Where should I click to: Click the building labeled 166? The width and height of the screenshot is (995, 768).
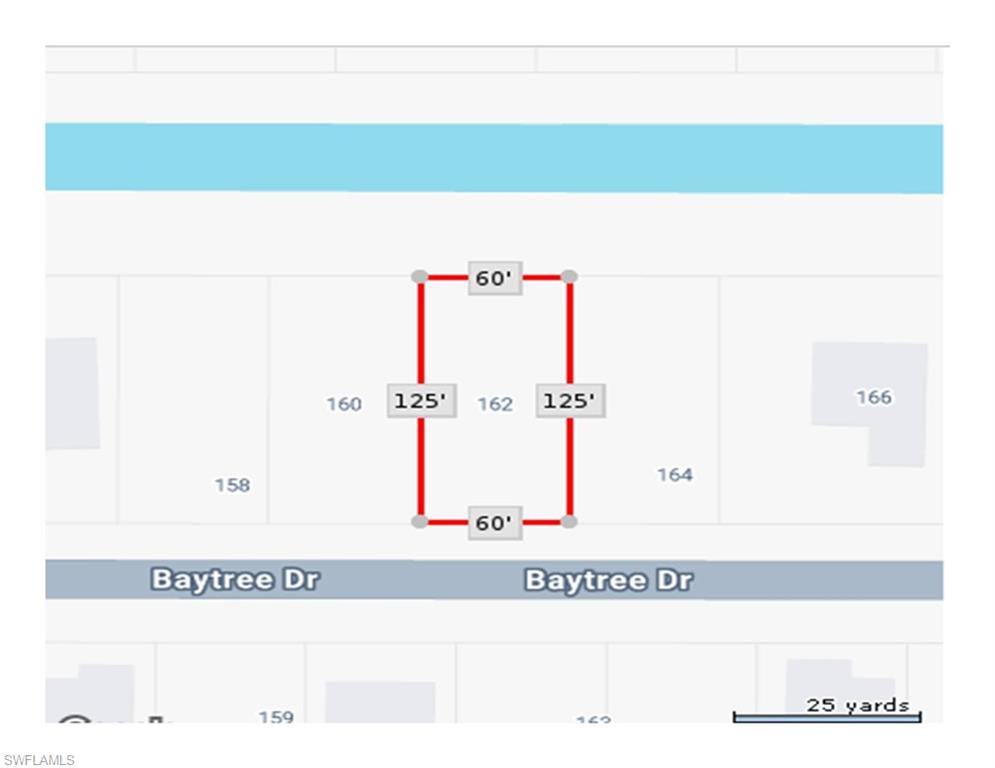[872, 398]
